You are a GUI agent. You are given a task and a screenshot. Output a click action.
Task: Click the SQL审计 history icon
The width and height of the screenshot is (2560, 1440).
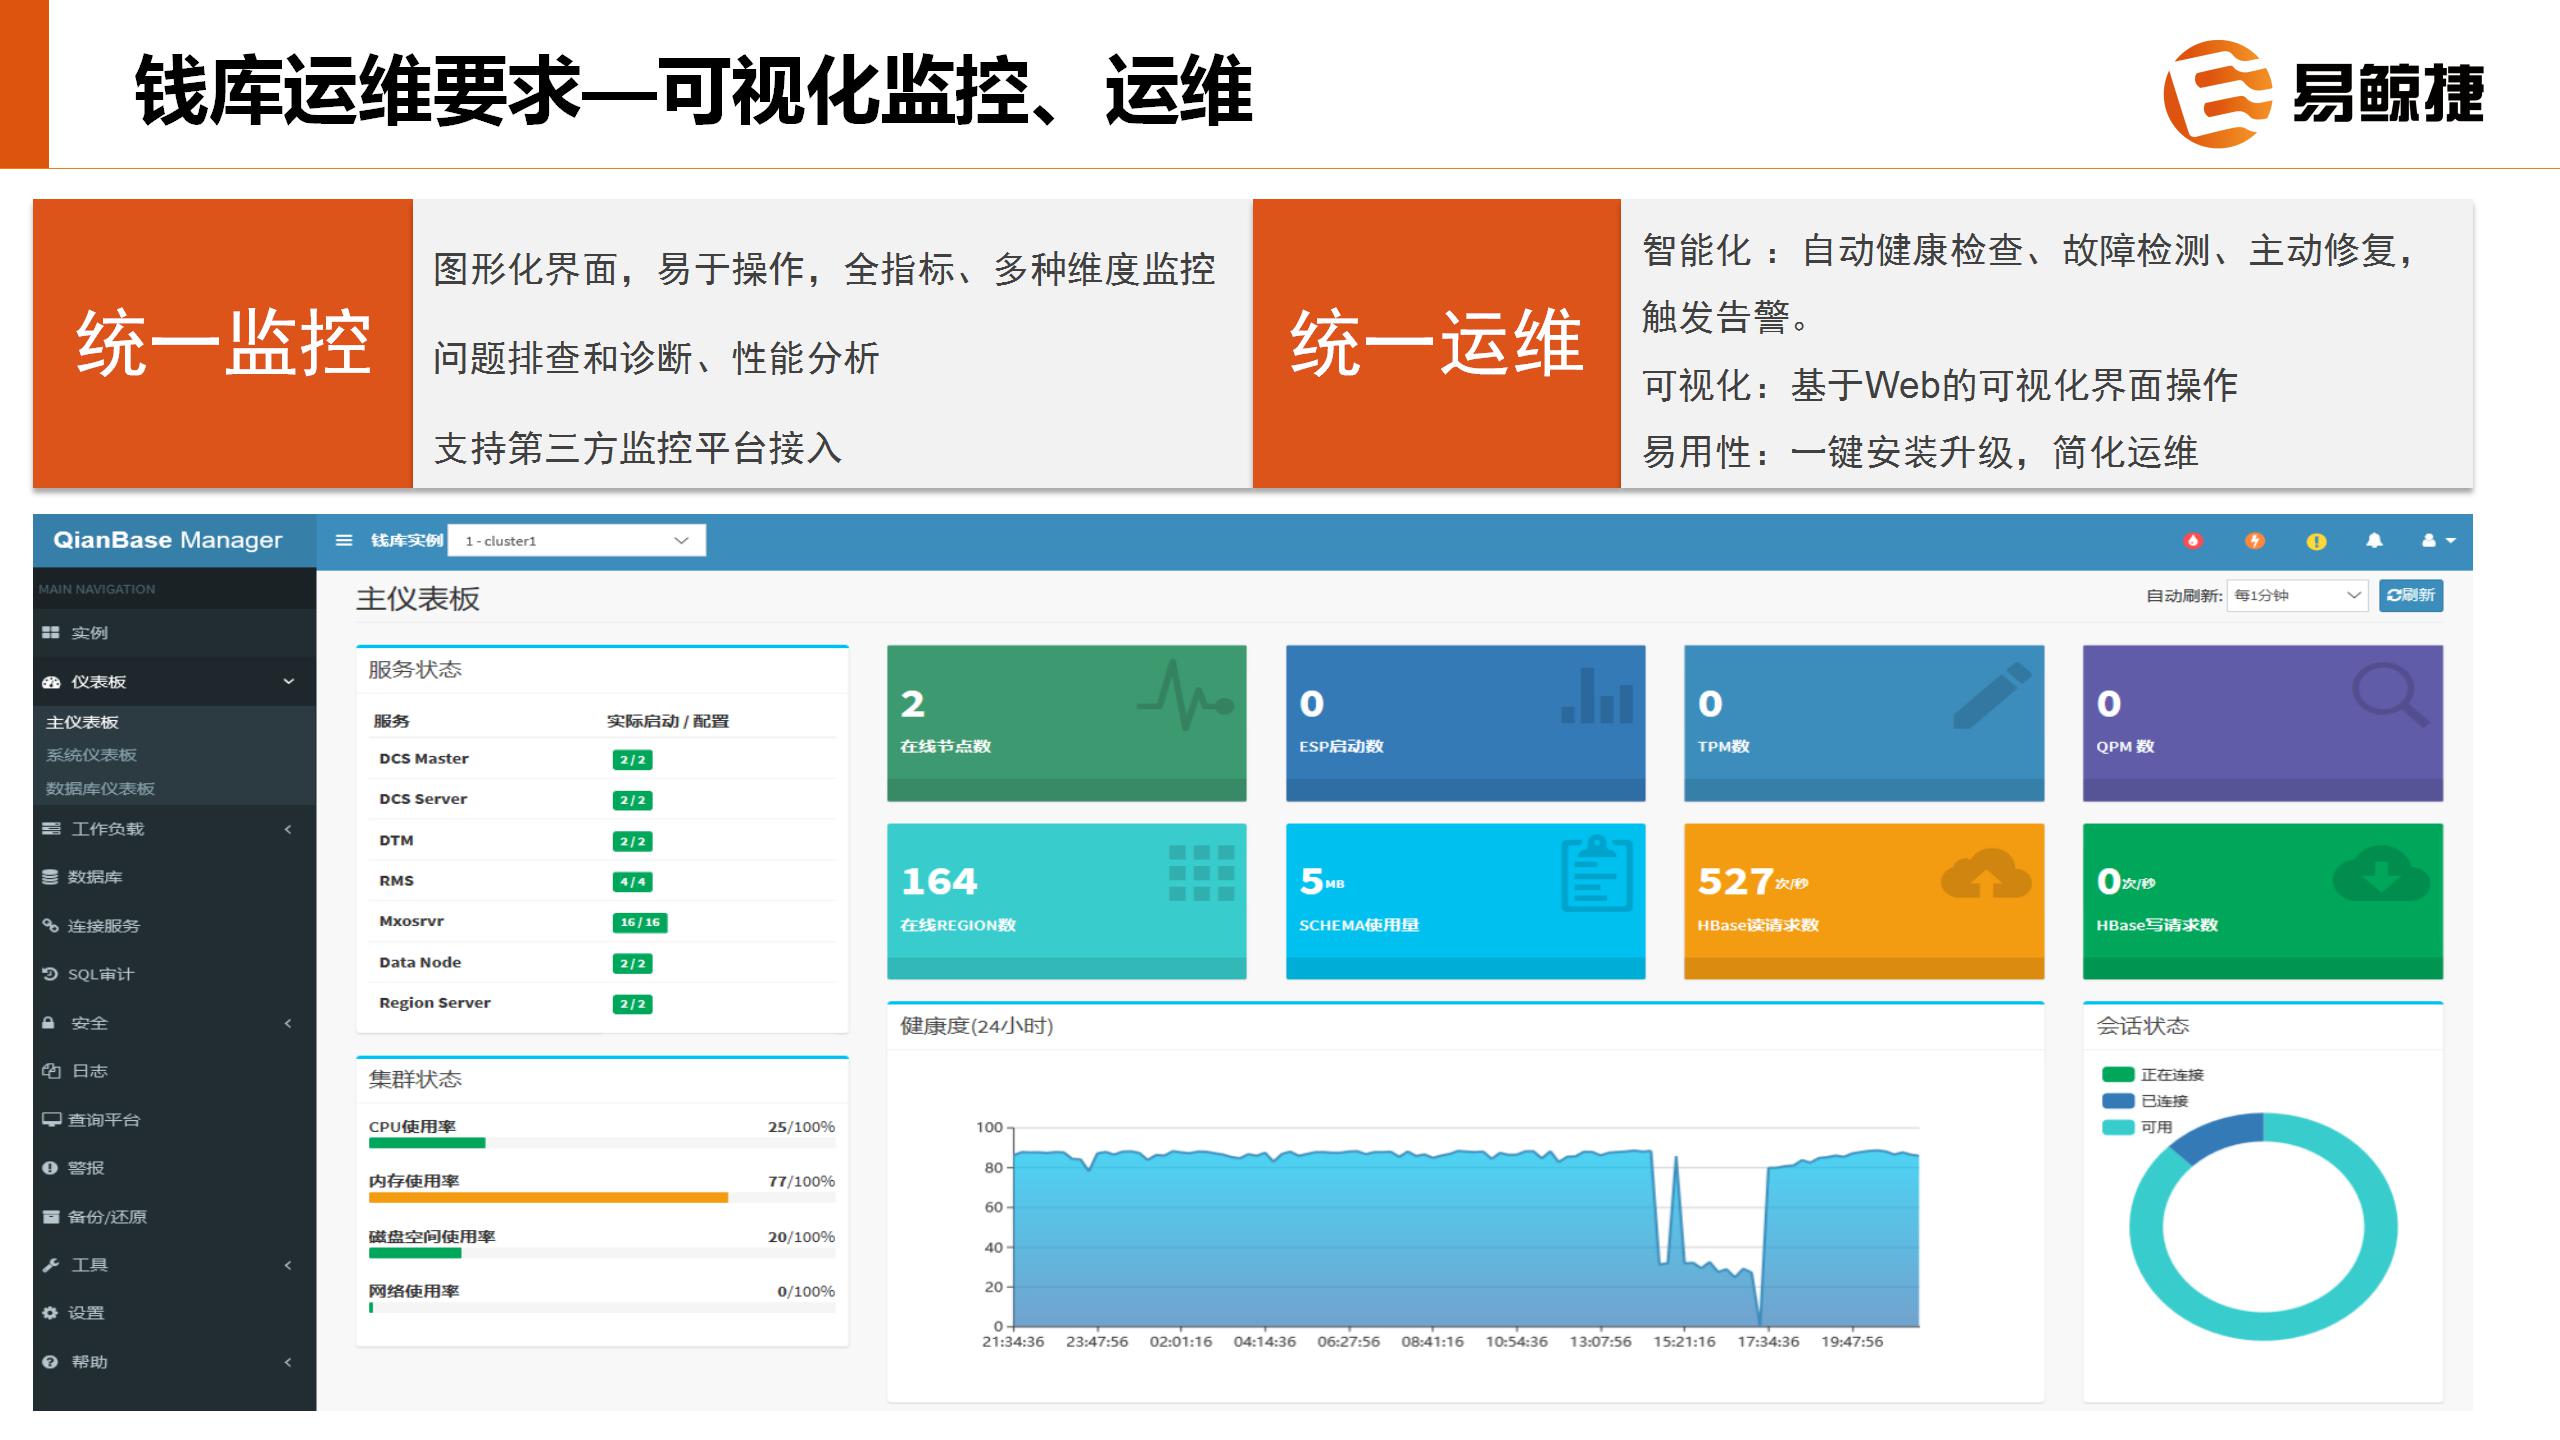[x=50, y=974]
